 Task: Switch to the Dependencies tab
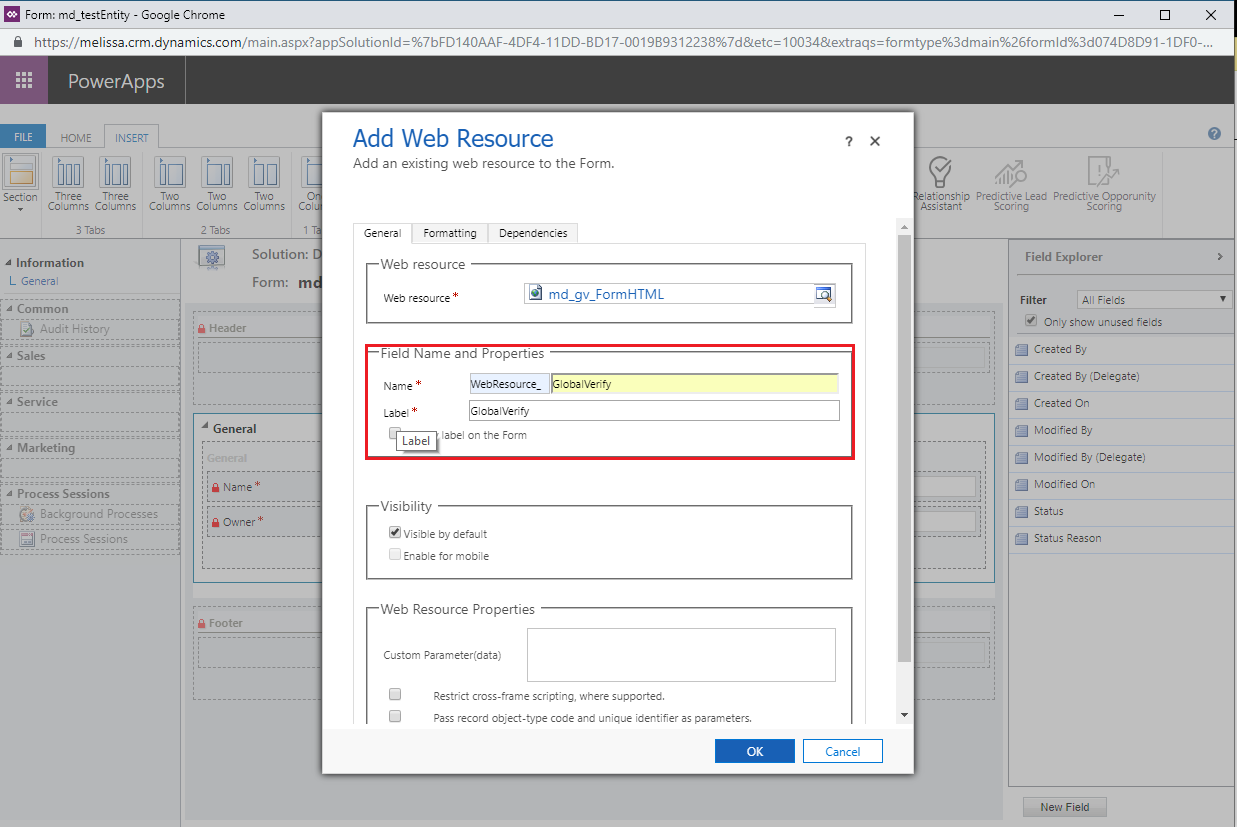pos(533,233)
